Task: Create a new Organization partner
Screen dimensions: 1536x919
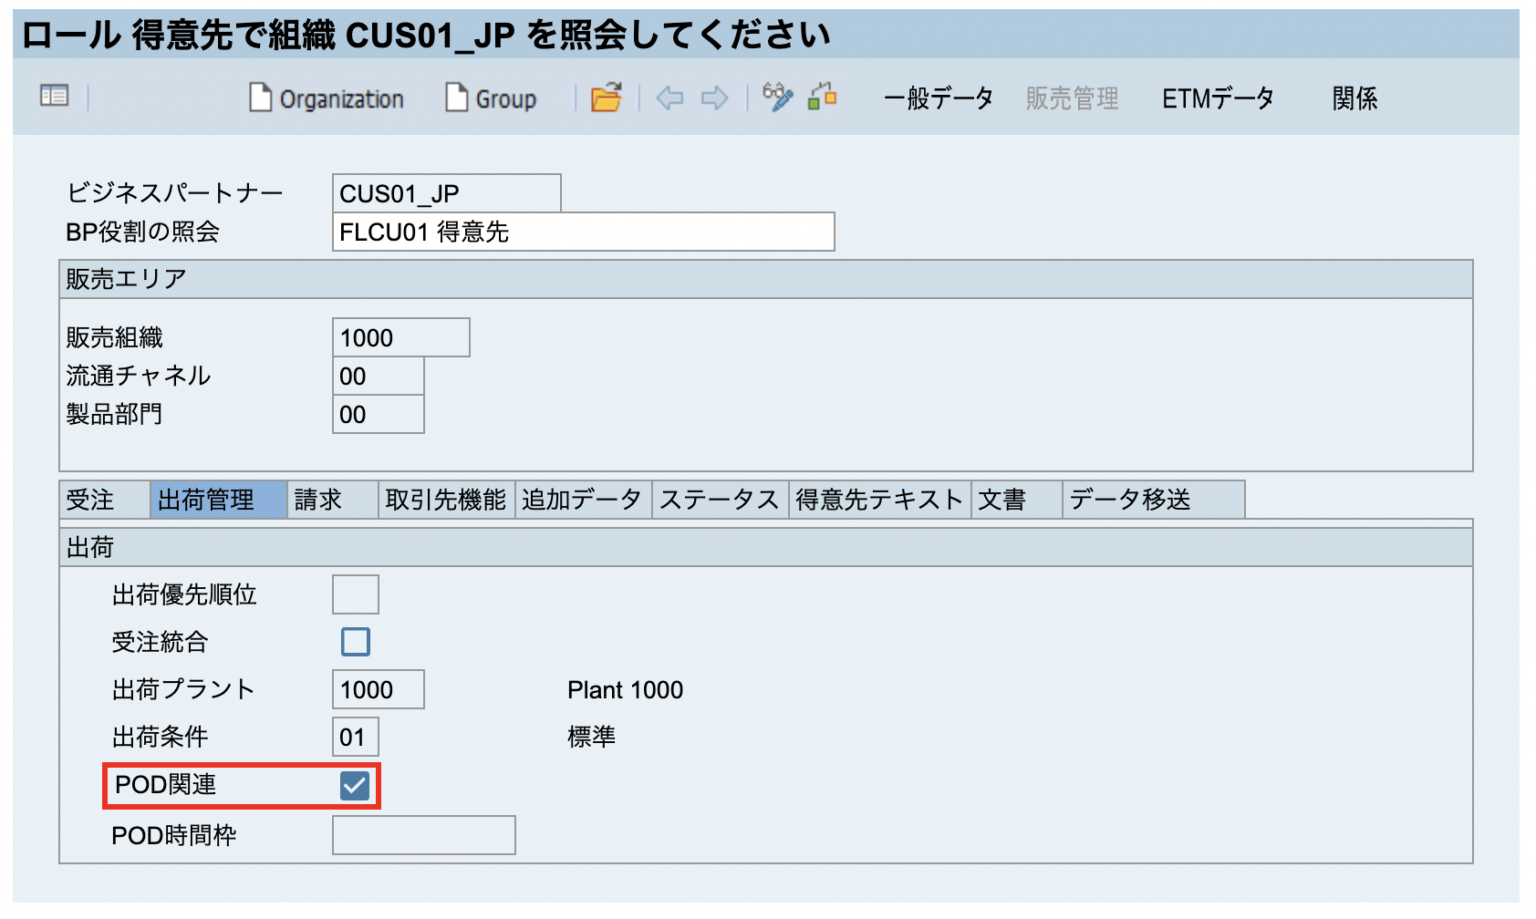Action: coord(325,97)
